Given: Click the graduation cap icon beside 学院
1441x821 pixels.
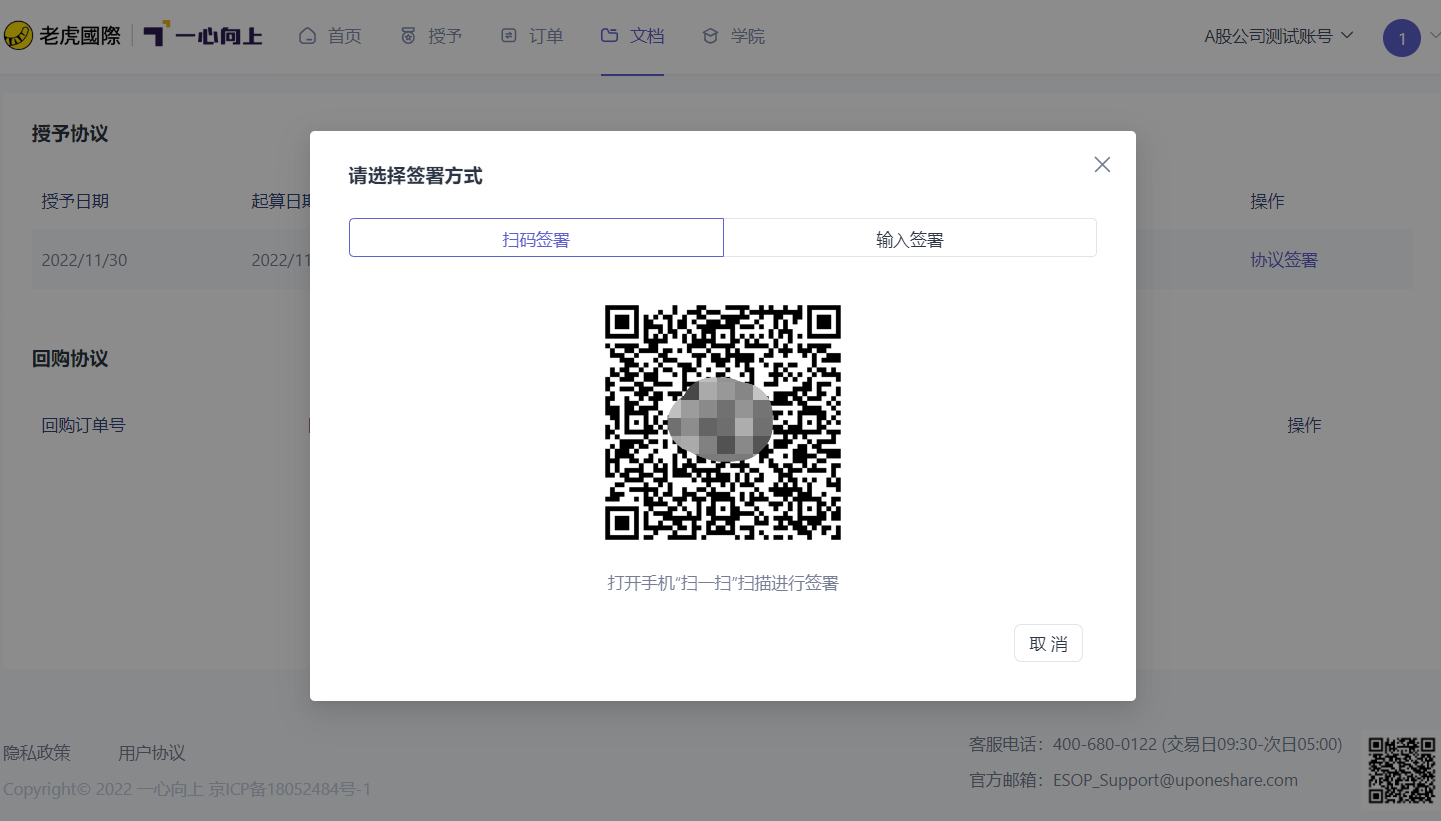Looking at the screenshot, I should coord(710,36).
